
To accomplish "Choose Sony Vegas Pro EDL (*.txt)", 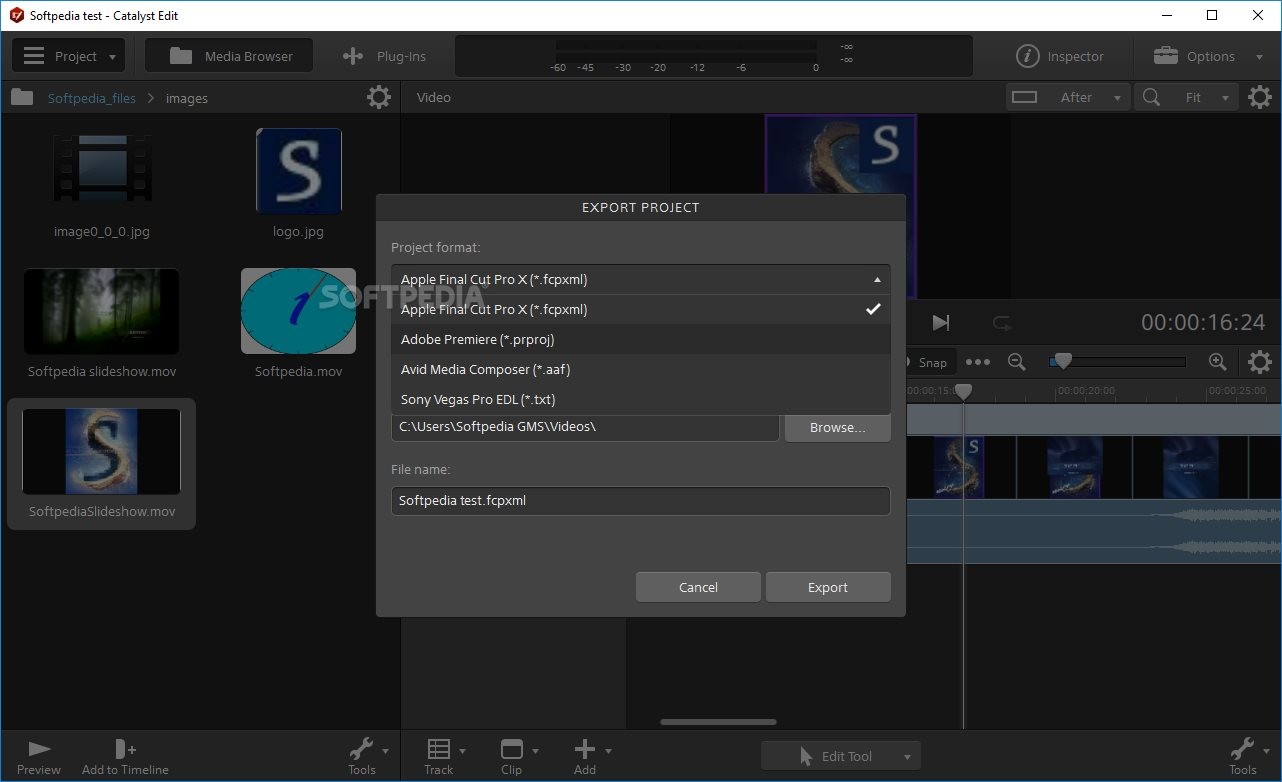I will [x=640, y=400].
